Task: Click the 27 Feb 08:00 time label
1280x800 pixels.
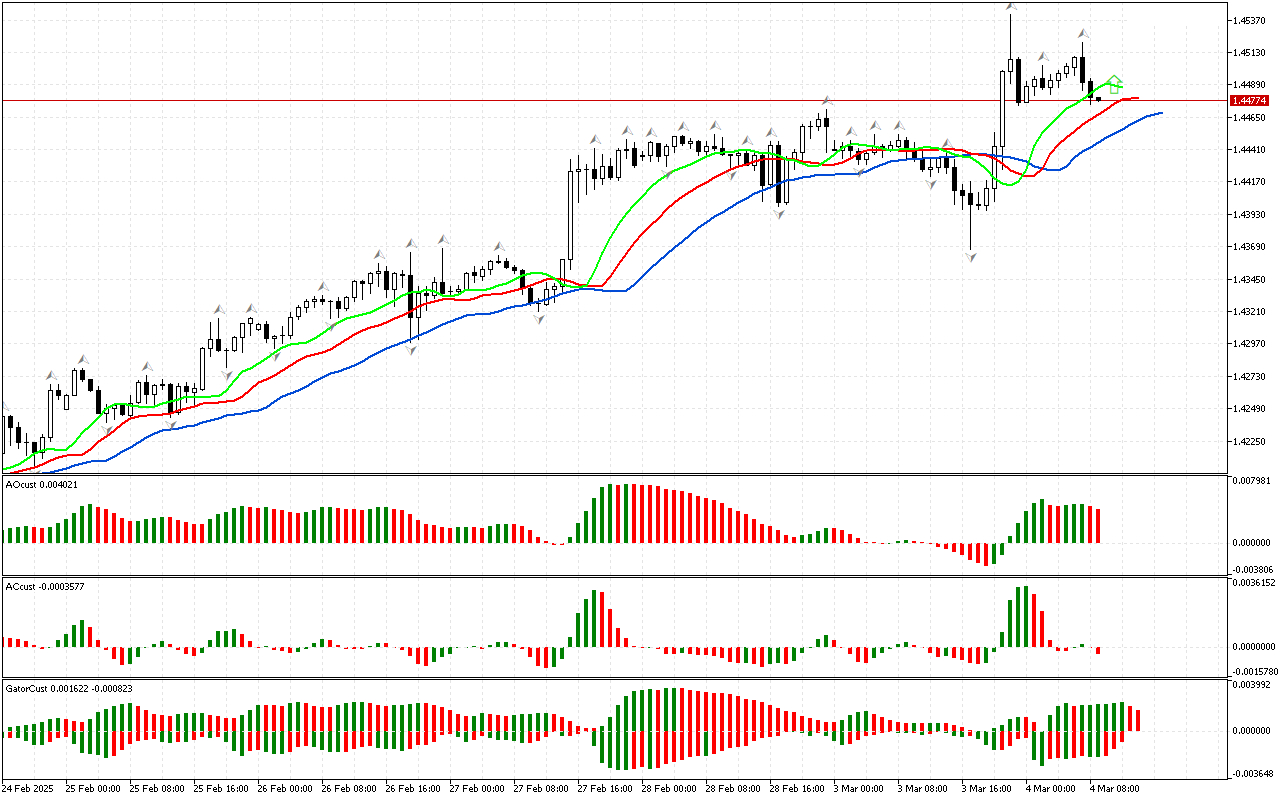Action: coord(541,788)
